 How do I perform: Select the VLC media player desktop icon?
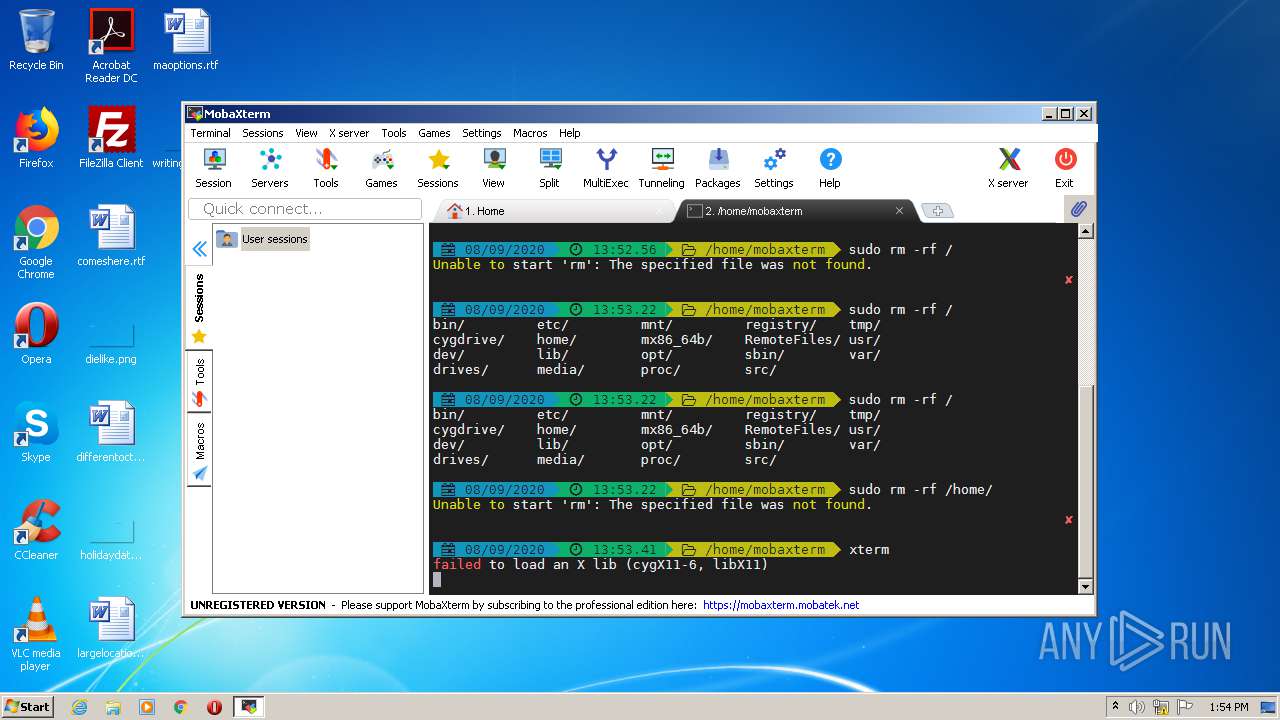tap(36, 634)
